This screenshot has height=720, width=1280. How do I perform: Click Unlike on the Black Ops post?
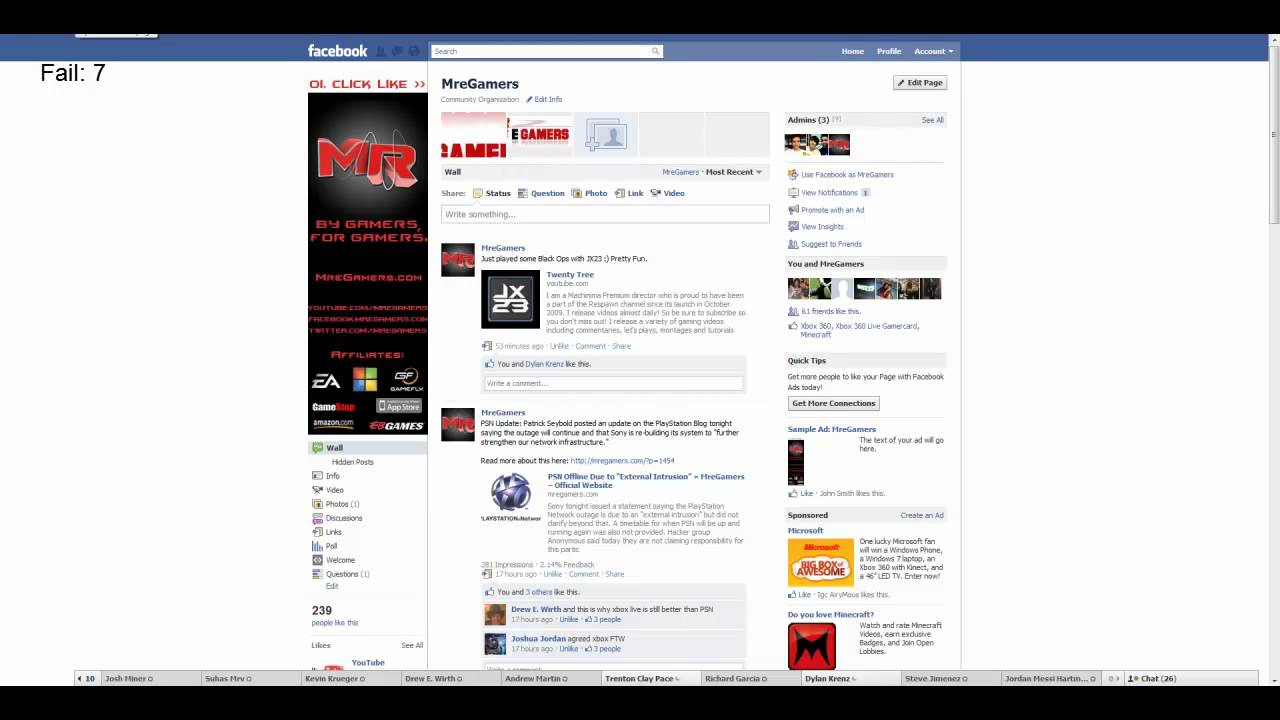(x=559, y=346)
